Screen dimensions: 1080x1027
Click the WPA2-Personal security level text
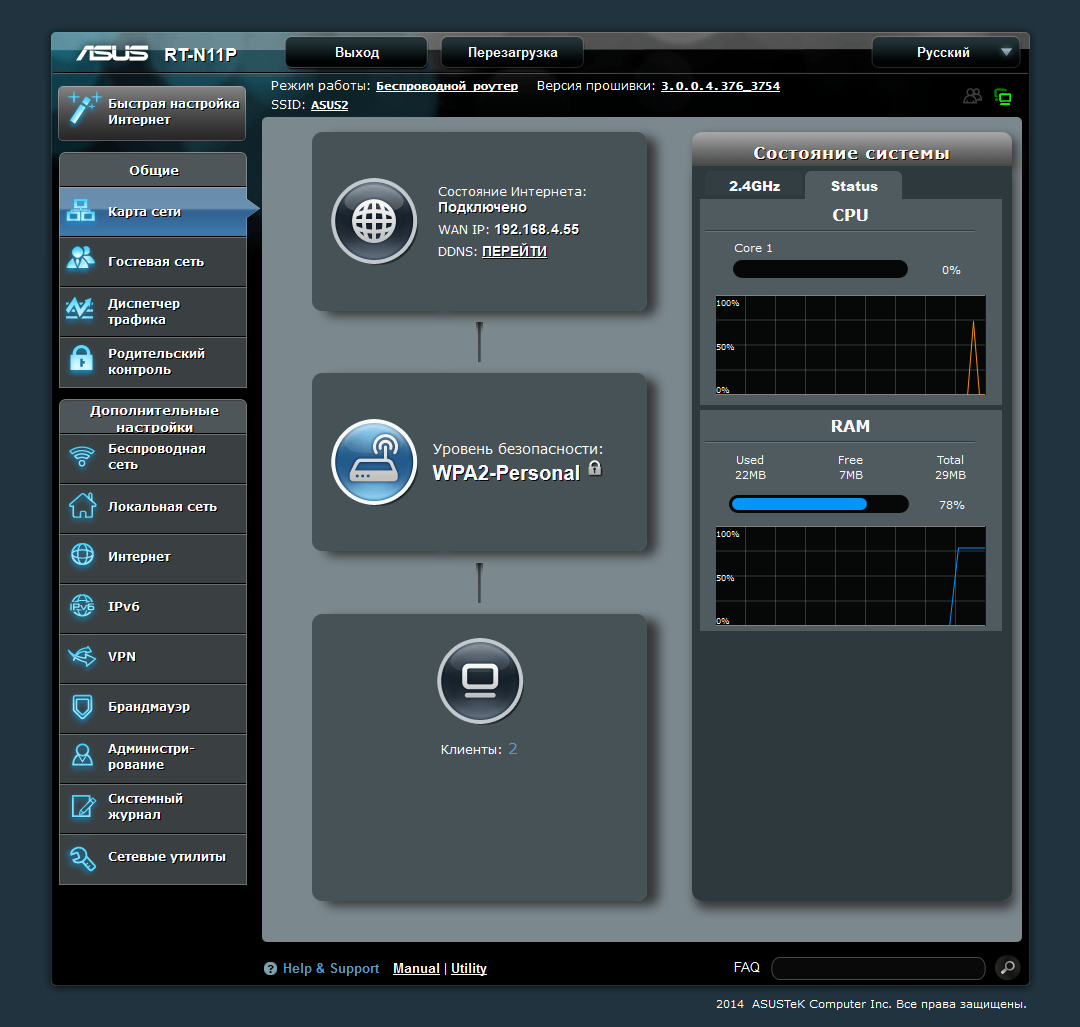click(506, 473)
